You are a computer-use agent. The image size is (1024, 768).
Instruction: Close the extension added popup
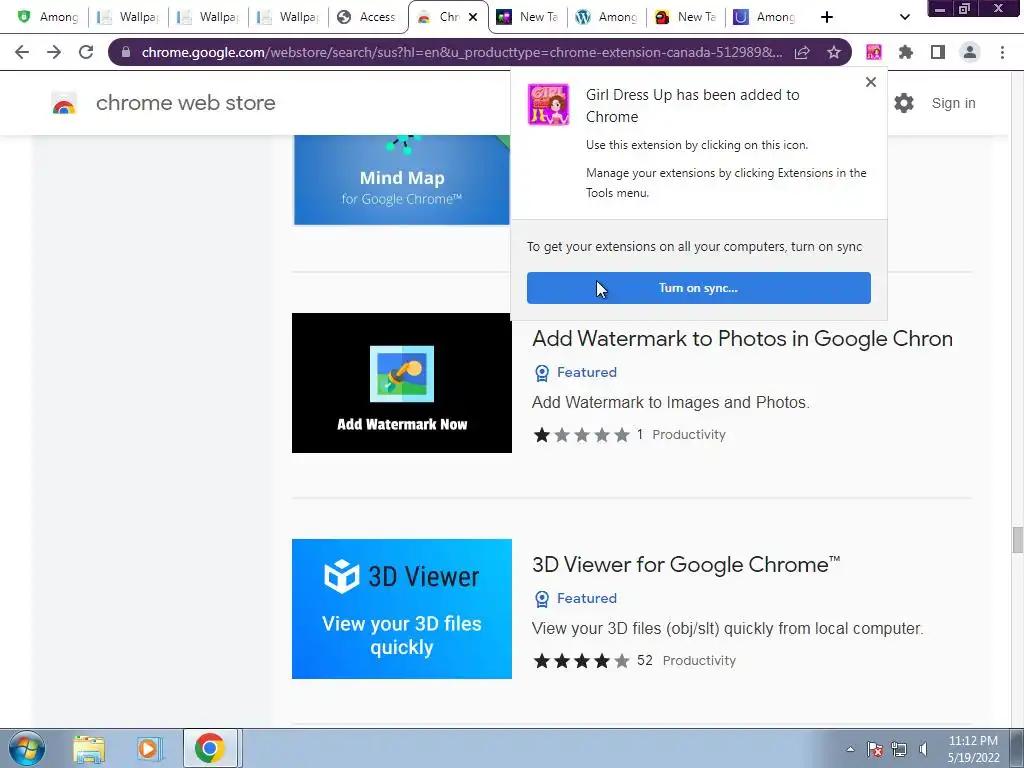(871, 82)
